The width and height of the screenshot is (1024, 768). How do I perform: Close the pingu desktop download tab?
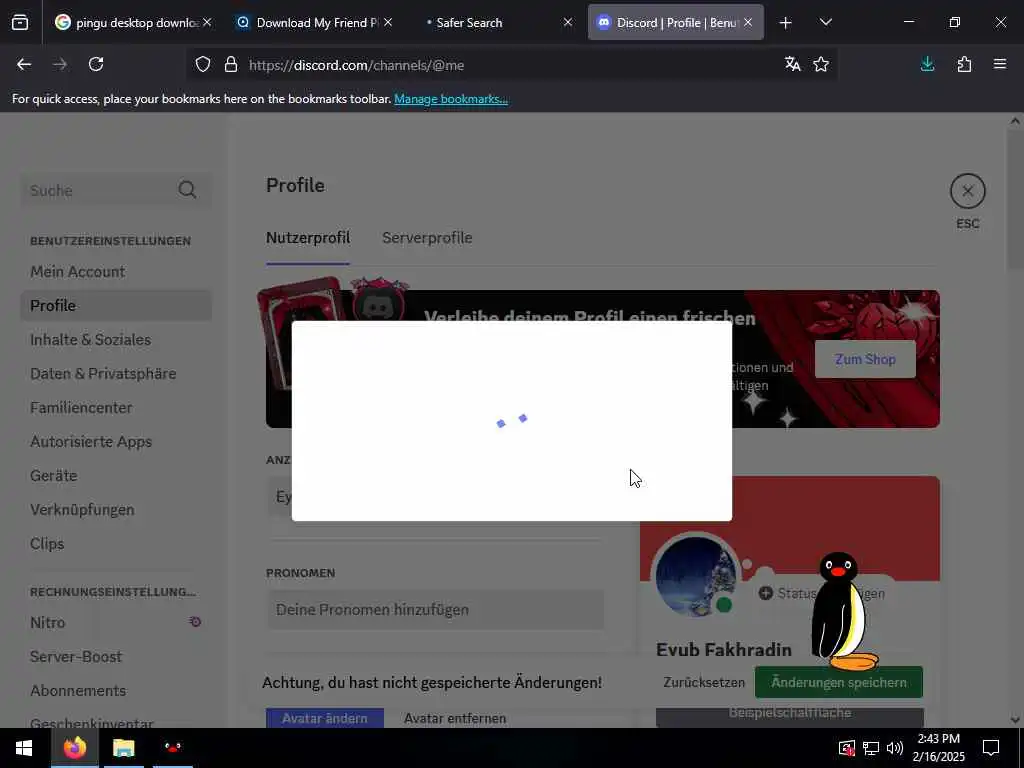pos(207,22)
